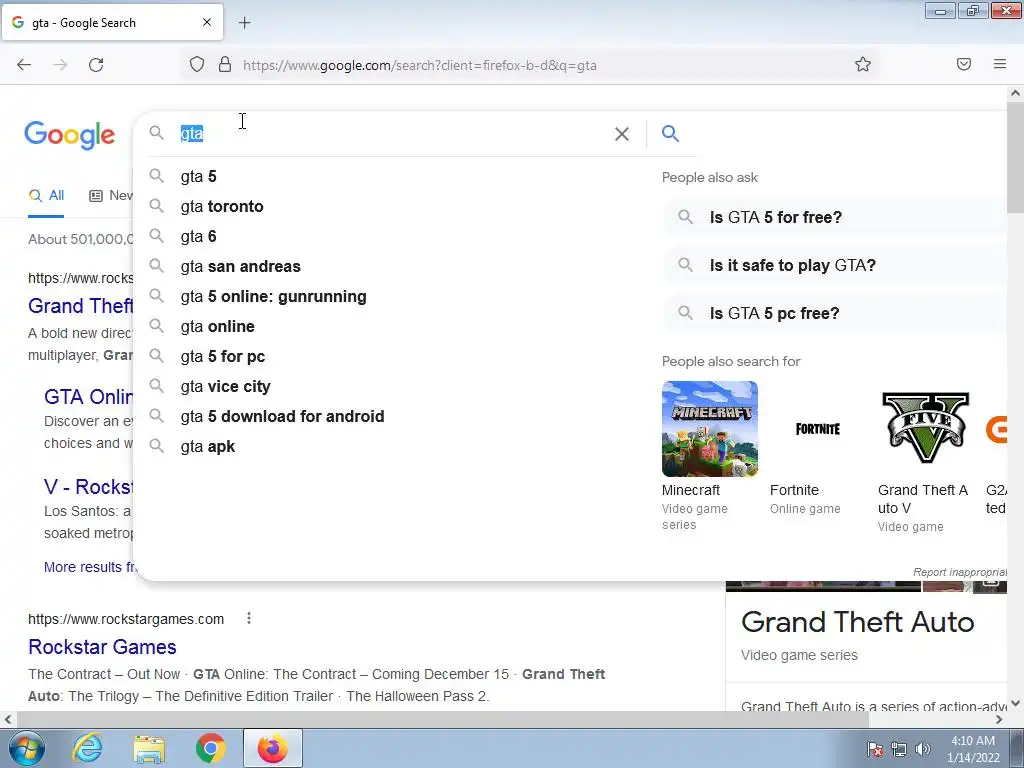Open a new tab with the plus button
The image size is (1024, 768).
[x=244, y=23]
